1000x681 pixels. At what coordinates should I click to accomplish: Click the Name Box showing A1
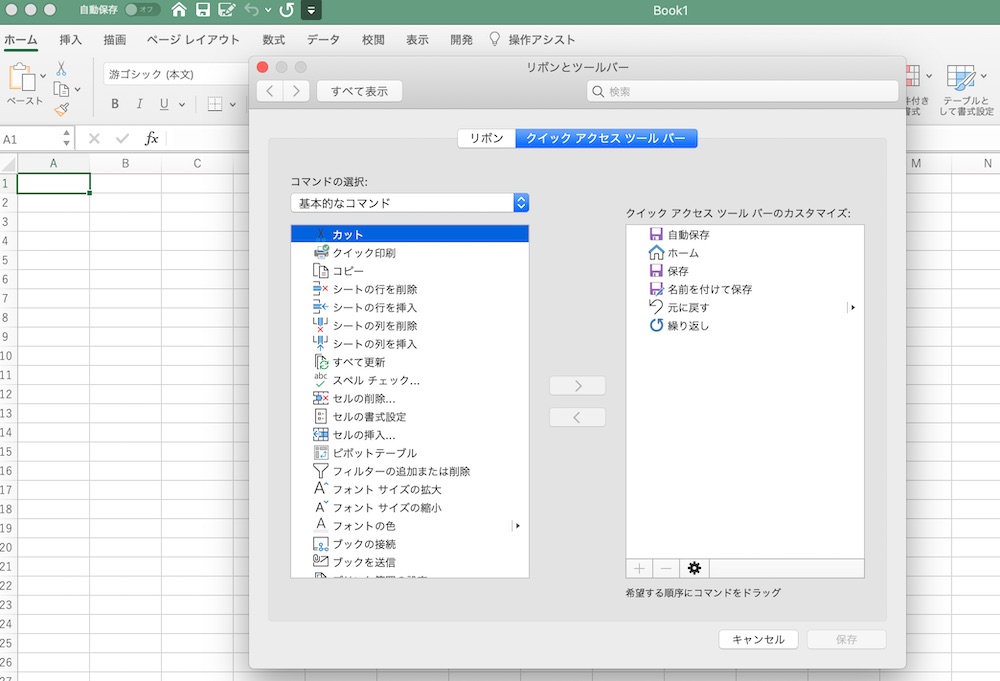pyautogui.click(x=36, y=138)
